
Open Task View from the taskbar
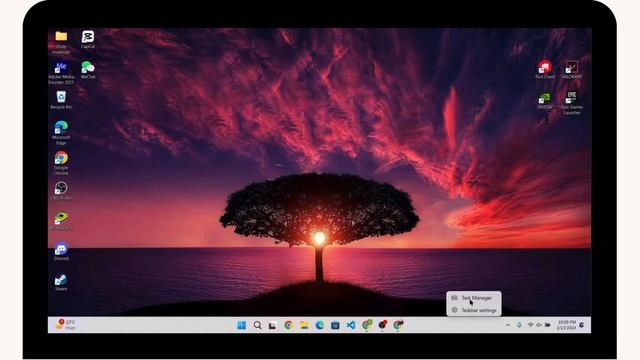coord(273,325)
